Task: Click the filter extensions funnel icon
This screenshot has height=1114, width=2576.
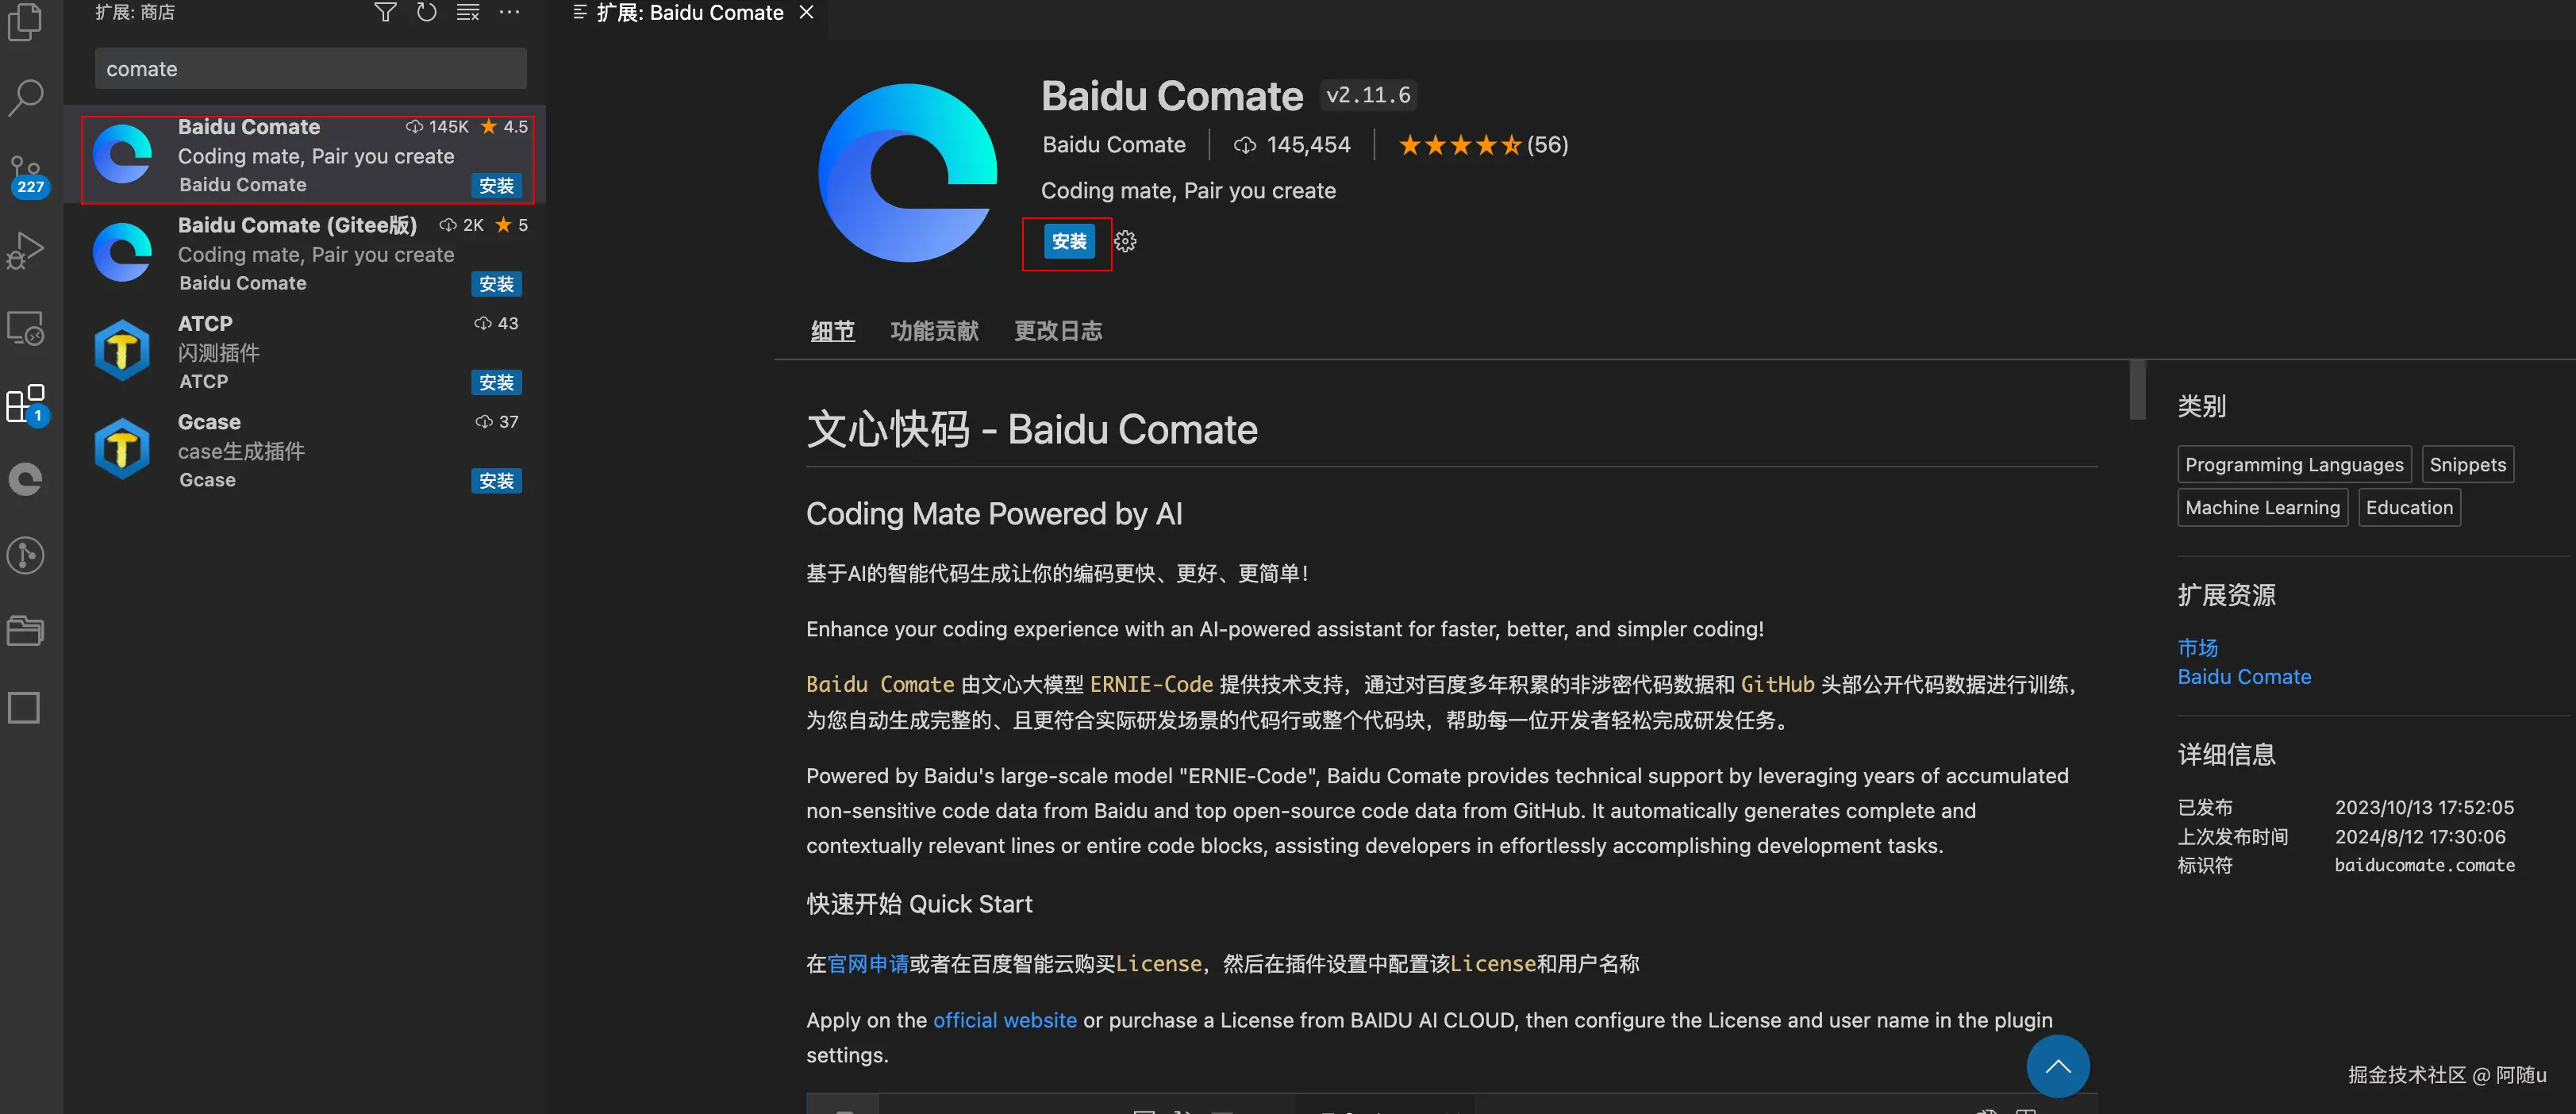Action: pyautogui.click(x=385, y=13)
